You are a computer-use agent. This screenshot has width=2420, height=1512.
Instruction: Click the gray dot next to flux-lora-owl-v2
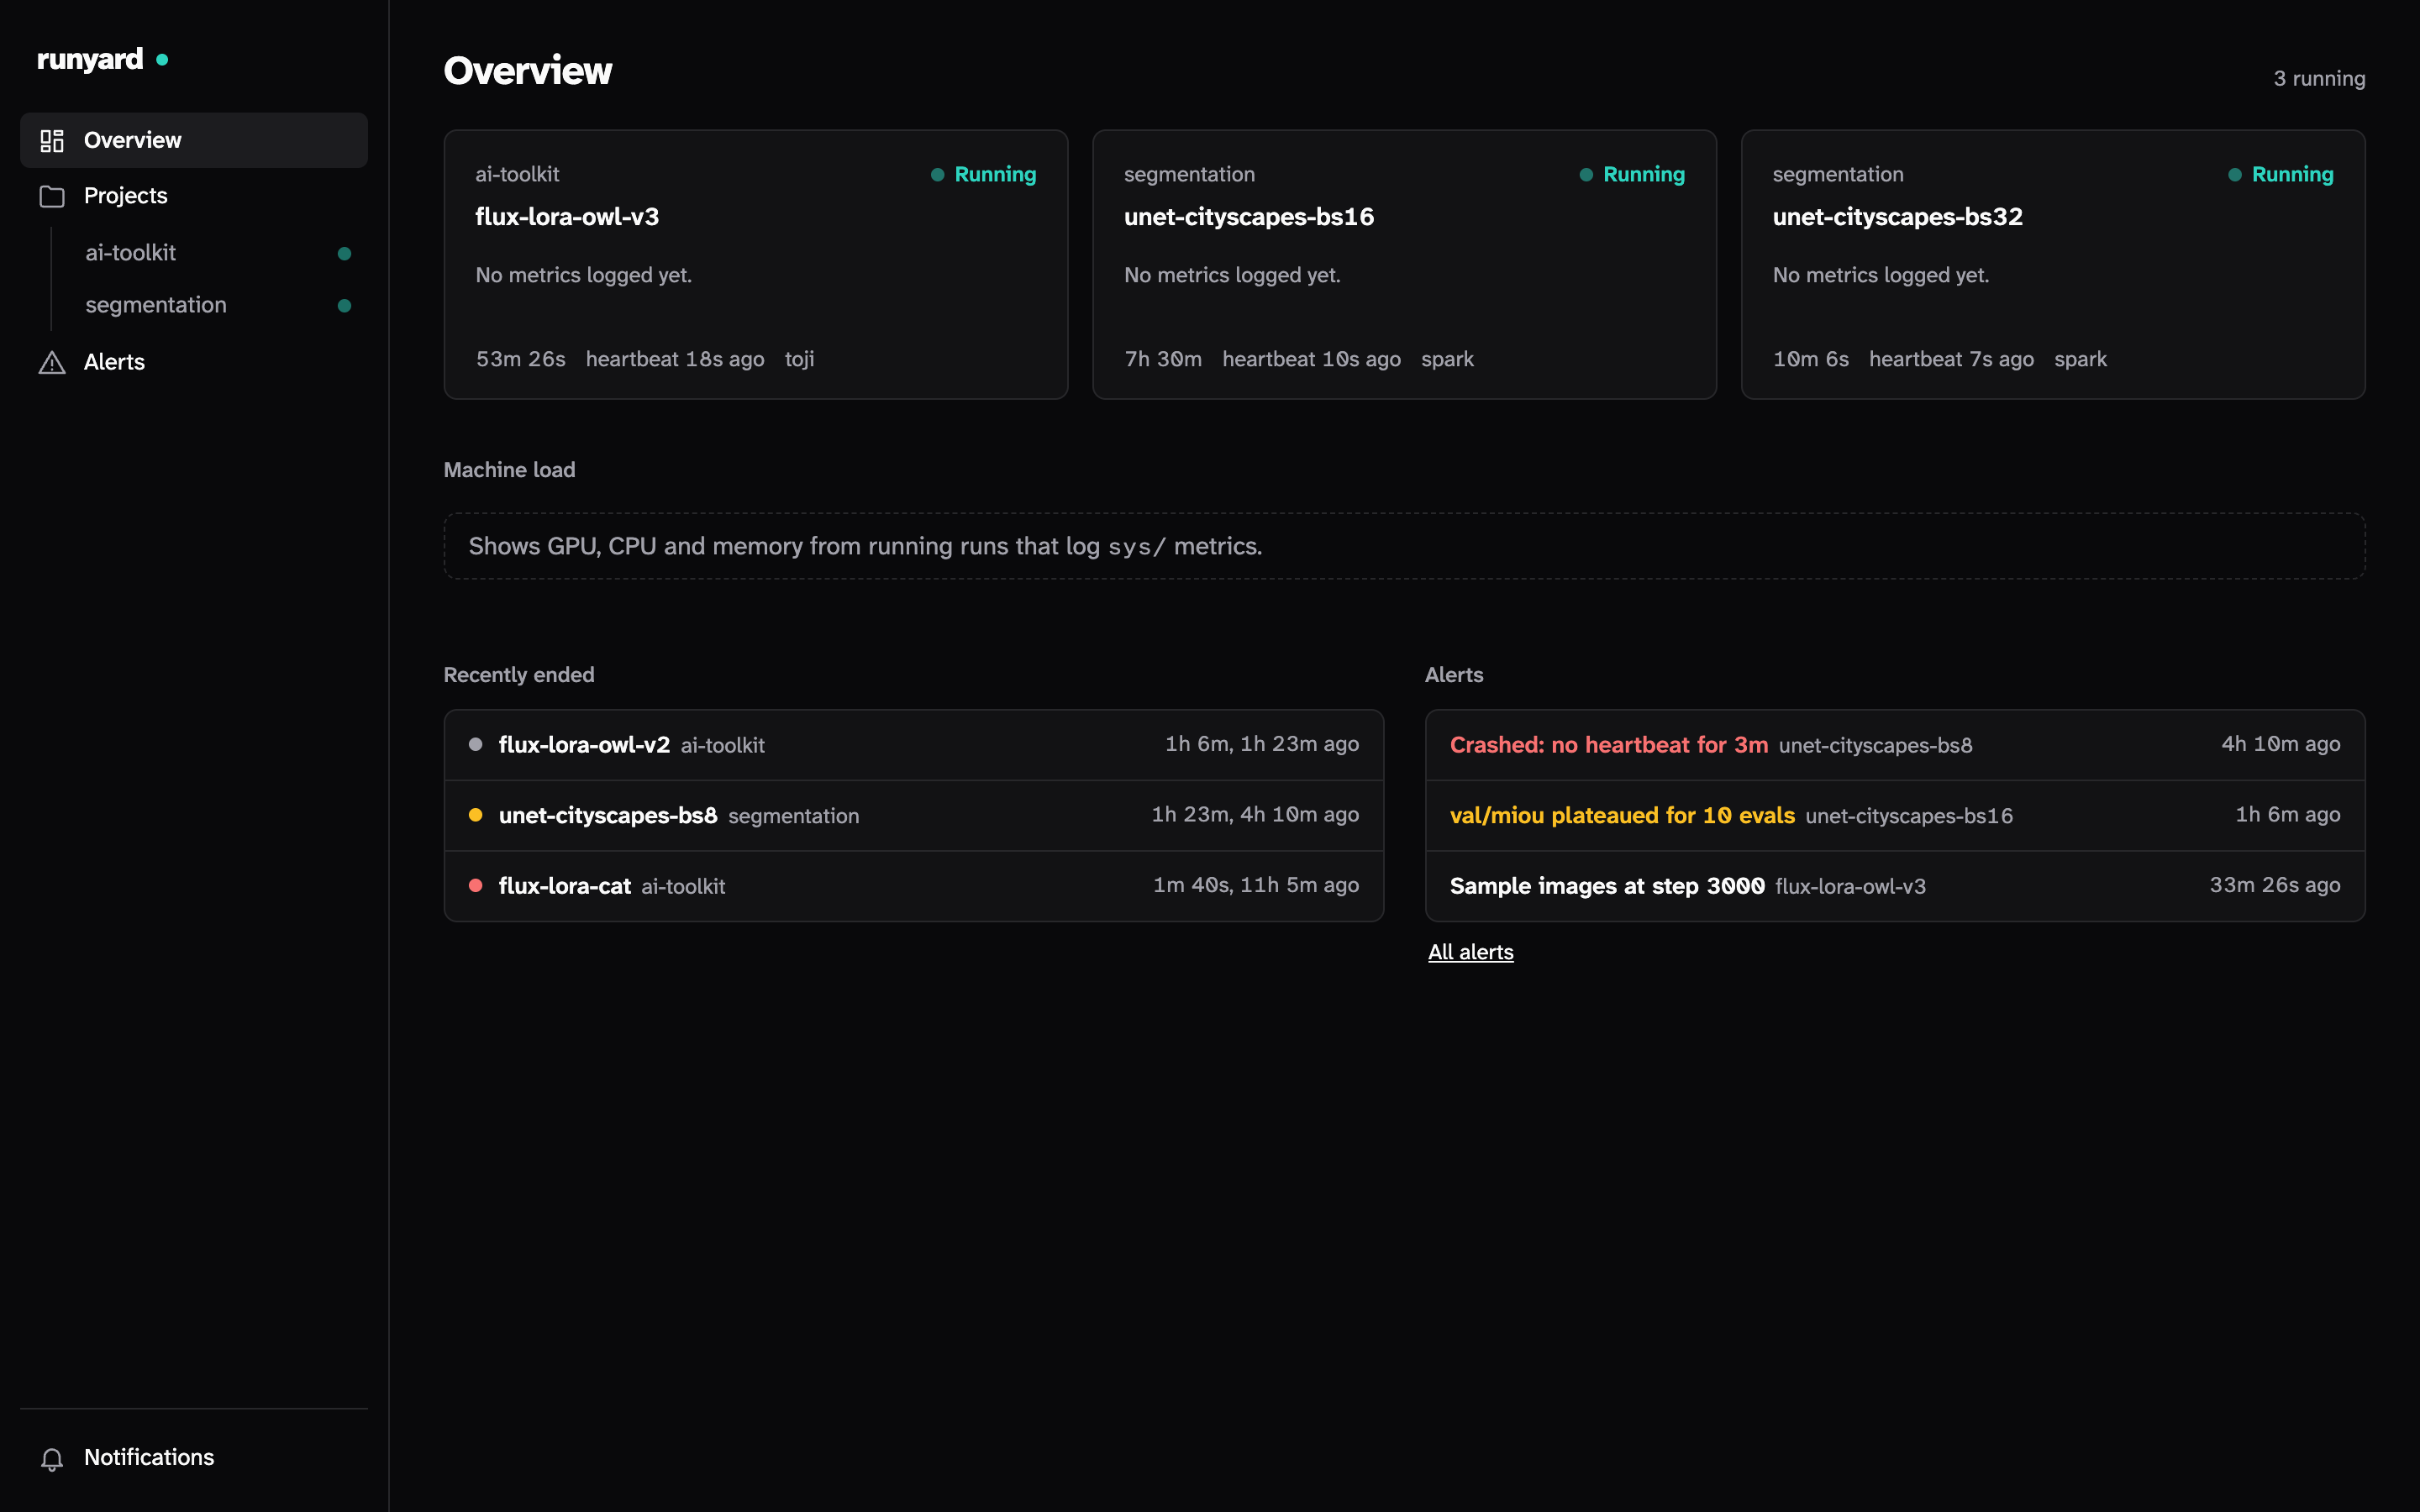coord(476,744)
